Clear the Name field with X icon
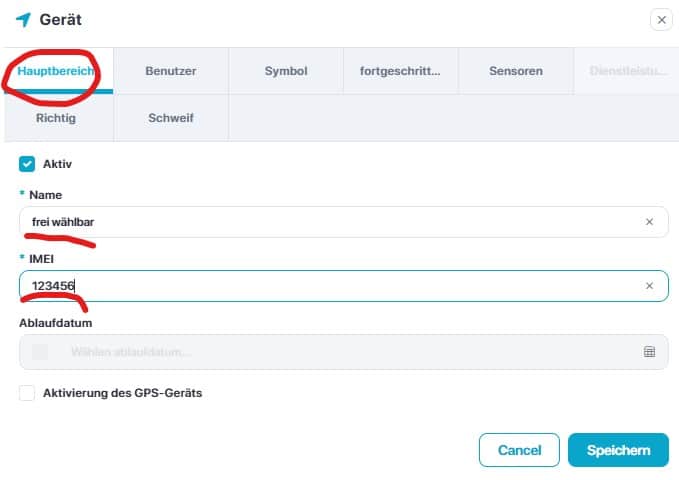Viewport: 679px width, 480px height. pyautogui.click(x=649, y=222)
